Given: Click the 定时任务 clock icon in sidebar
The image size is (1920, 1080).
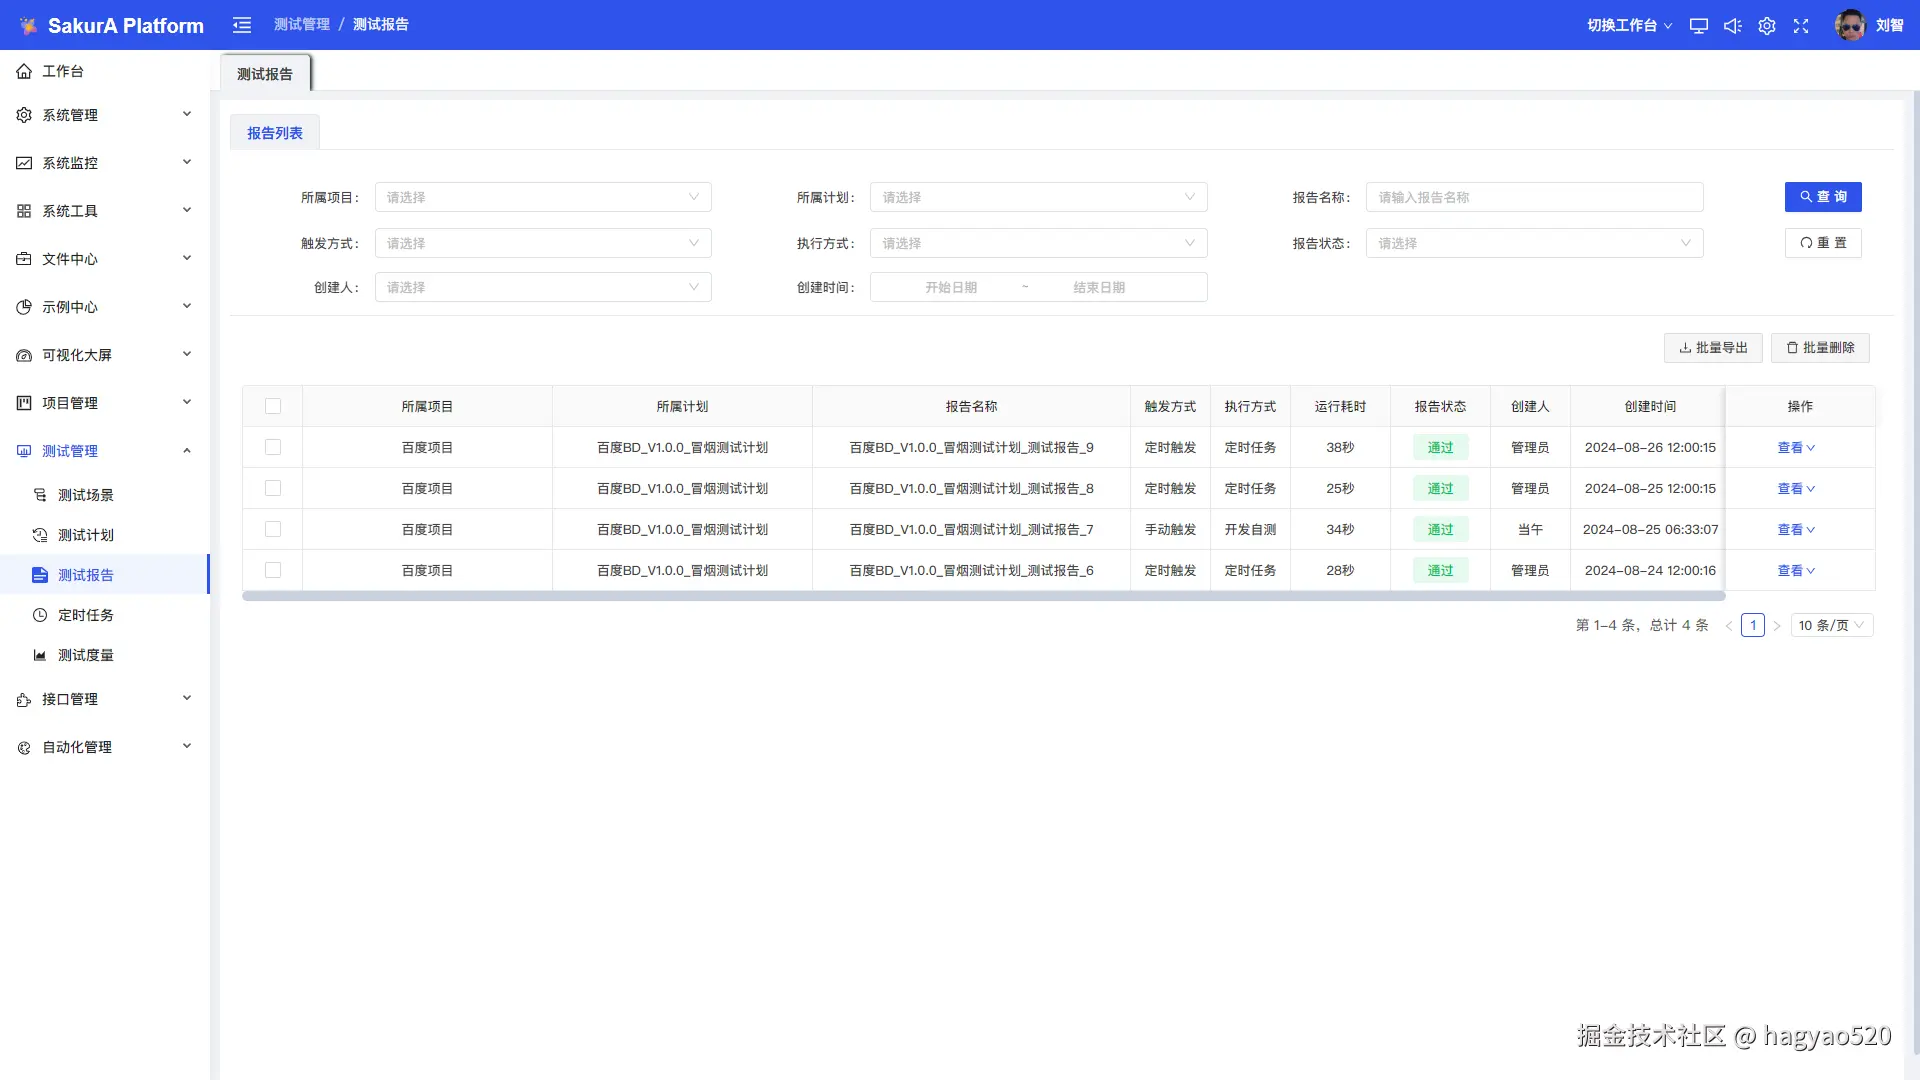Looking at the screenshot, I should coord(40,615).
